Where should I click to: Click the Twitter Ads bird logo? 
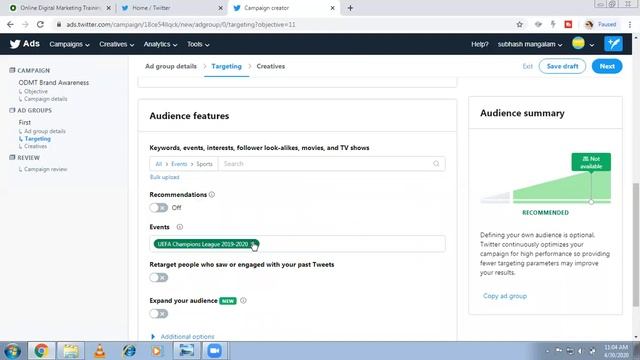[x=15, y=44]
